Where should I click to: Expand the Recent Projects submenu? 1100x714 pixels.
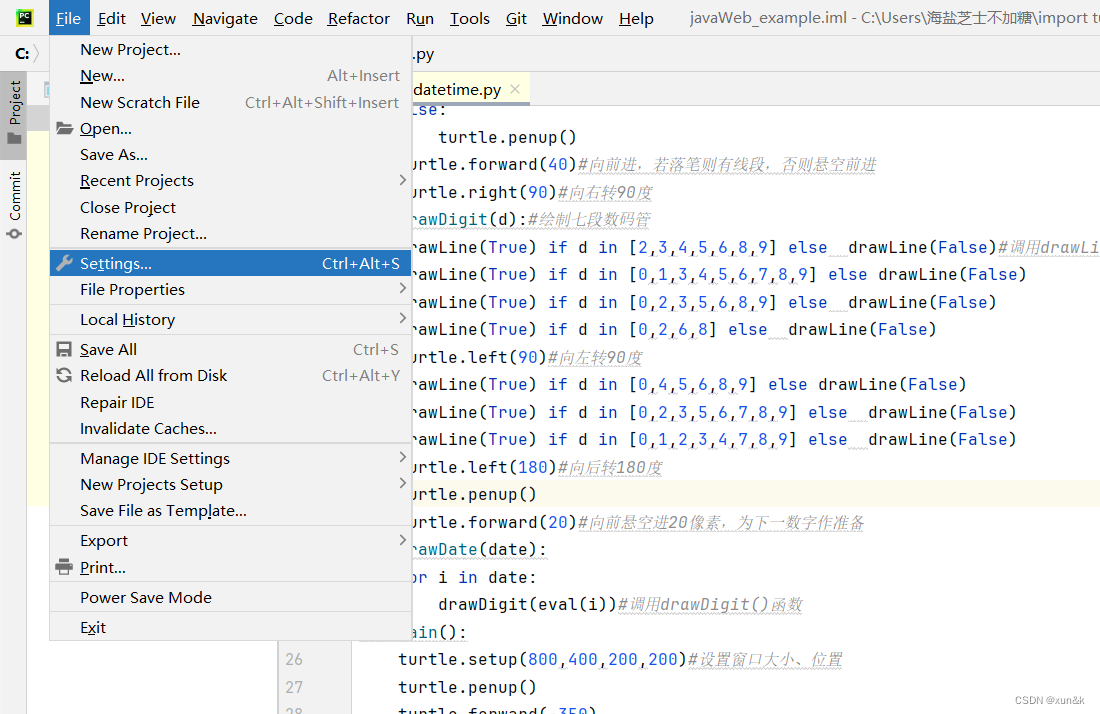137,180
